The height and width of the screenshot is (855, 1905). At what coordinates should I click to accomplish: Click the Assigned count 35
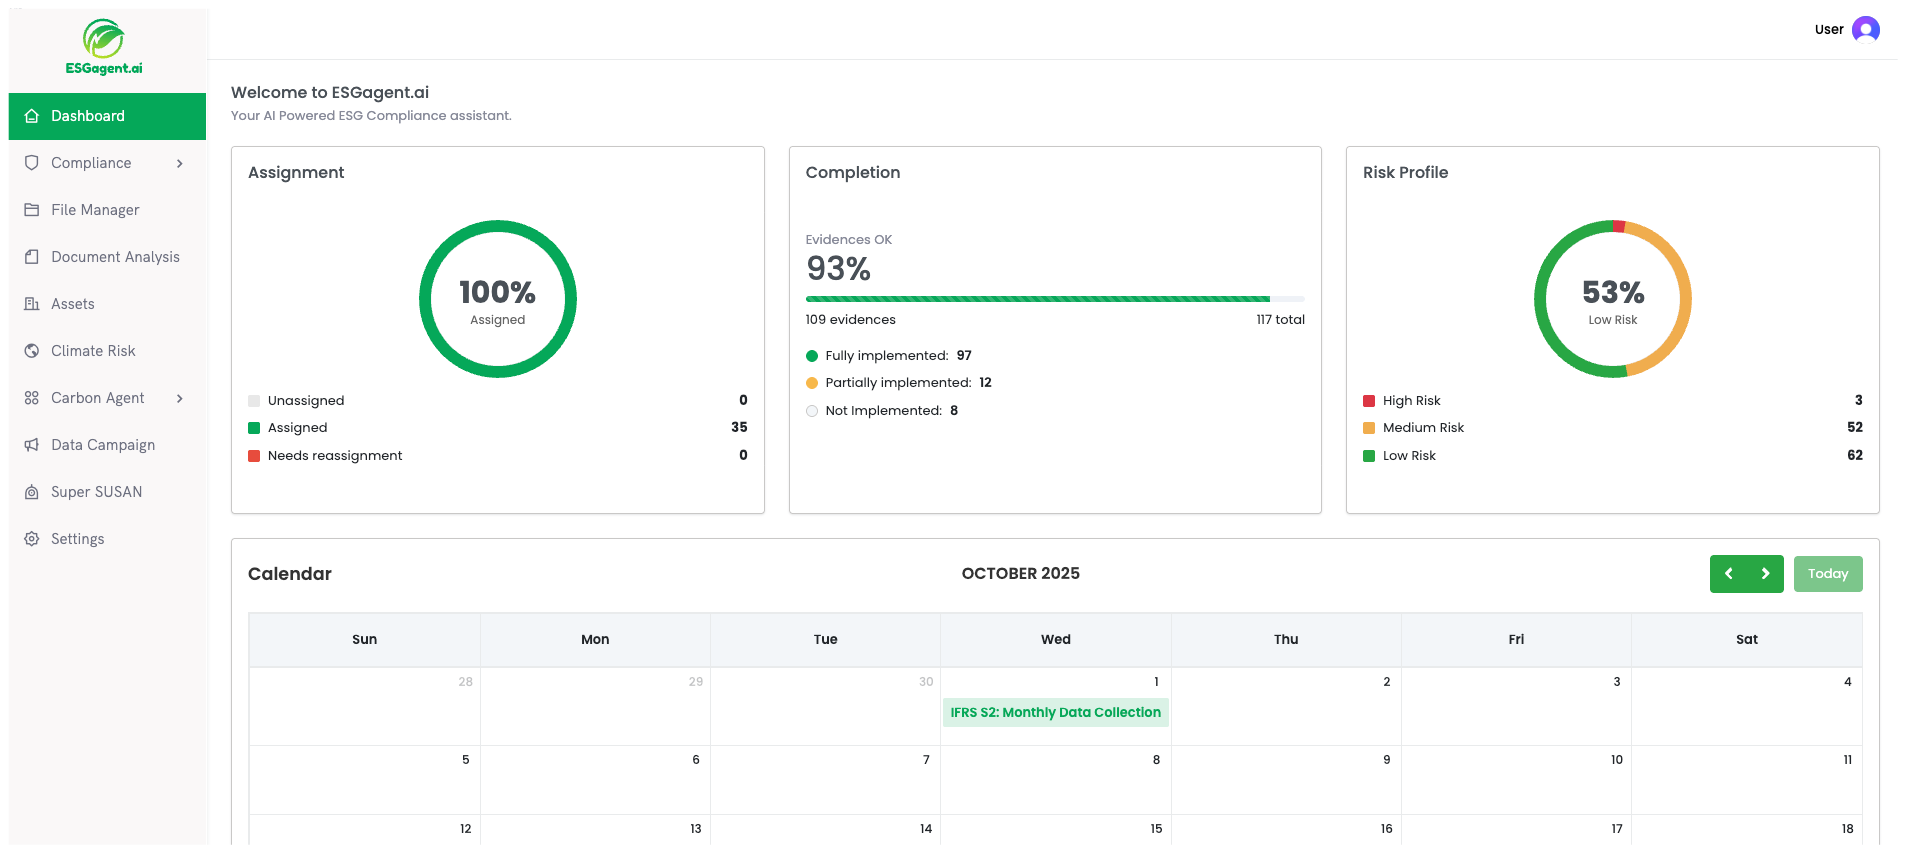point(739,427)
